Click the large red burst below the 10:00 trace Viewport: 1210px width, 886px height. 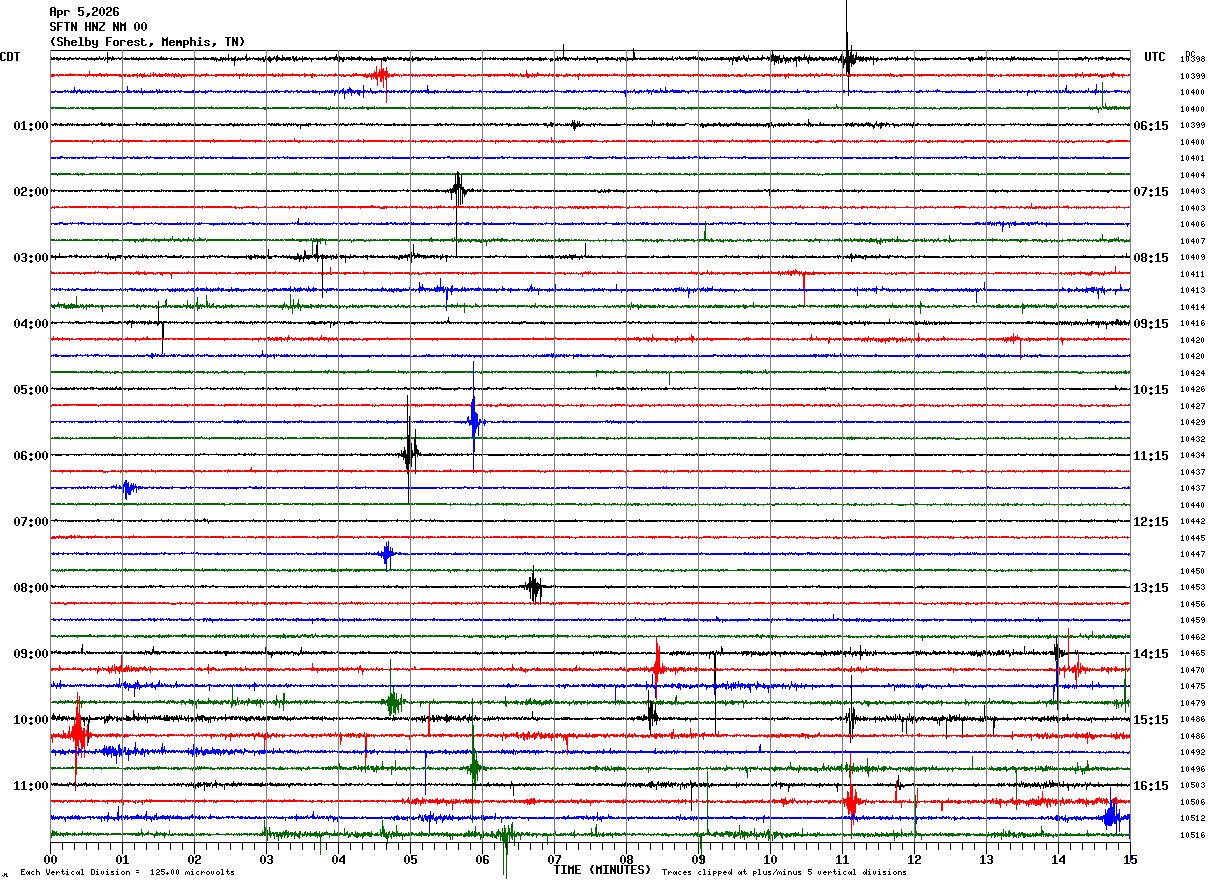pyautogui.click(x=78, y=736)
